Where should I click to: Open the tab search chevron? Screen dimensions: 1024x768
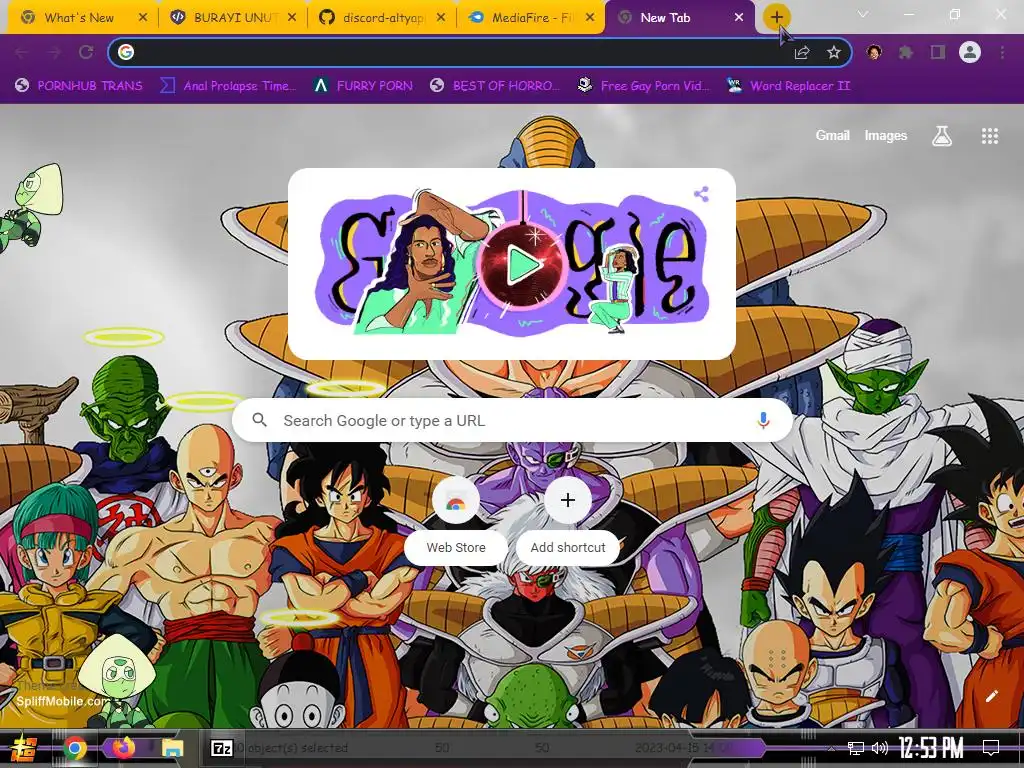(x=863, y=14)
